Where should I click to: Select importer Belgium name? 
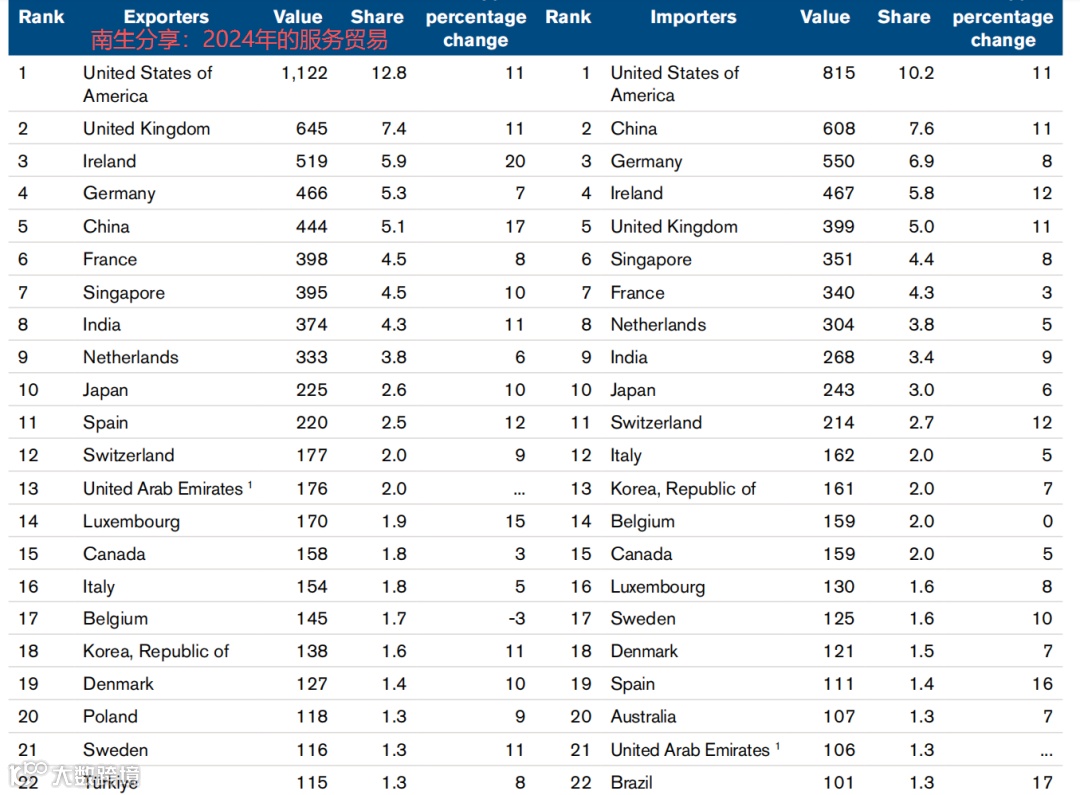point(643,522)
